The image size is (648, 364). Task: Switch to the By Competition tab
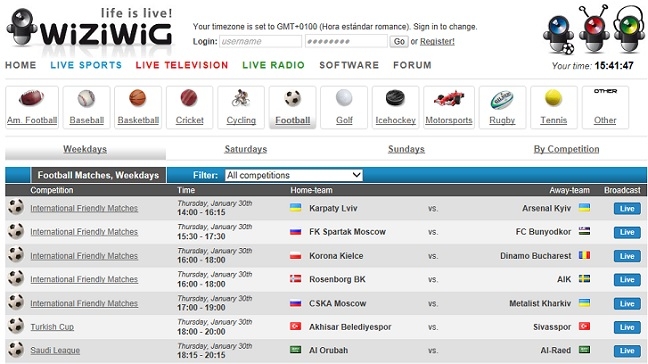click(567, 149)
